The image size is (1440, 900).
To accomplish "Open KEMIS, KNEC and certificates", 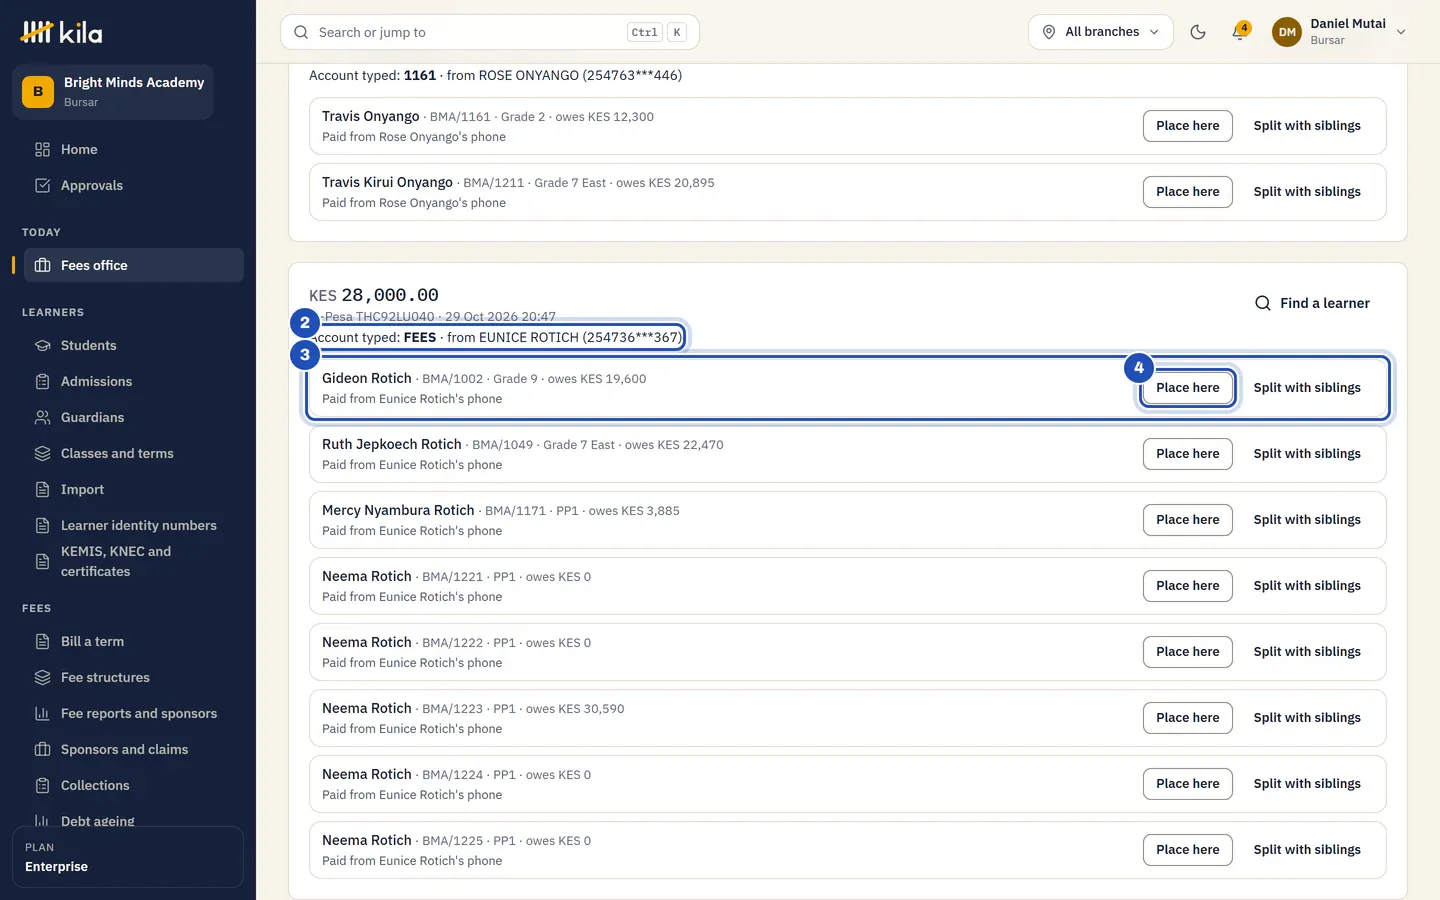I will point(134,561).
